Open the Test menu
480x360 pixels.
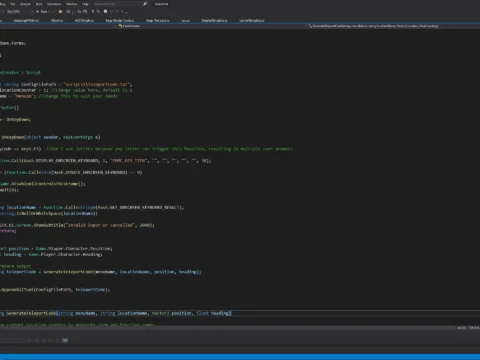(13, 4)
